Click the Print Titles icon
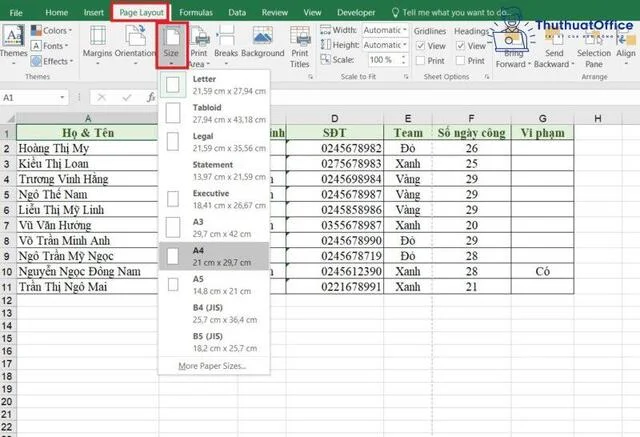The height and width of the screenshot is (437, 640). [300, 37]
